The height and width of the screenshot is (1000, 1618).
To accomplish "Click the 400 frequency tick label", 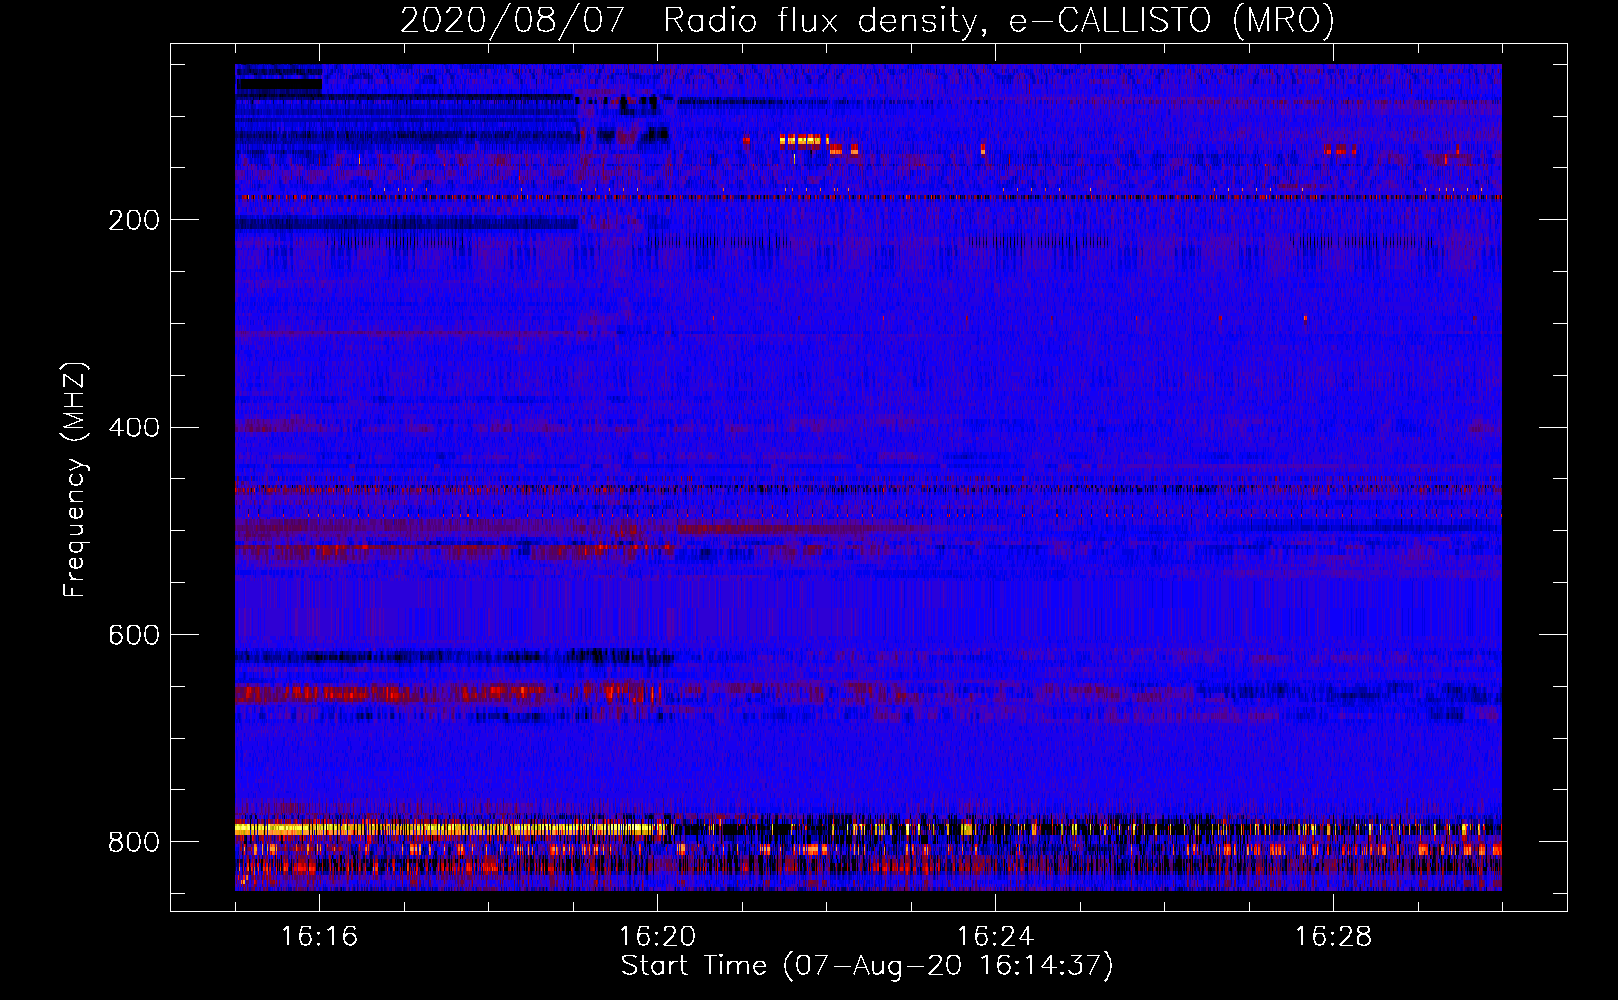I will coord(134,428).
